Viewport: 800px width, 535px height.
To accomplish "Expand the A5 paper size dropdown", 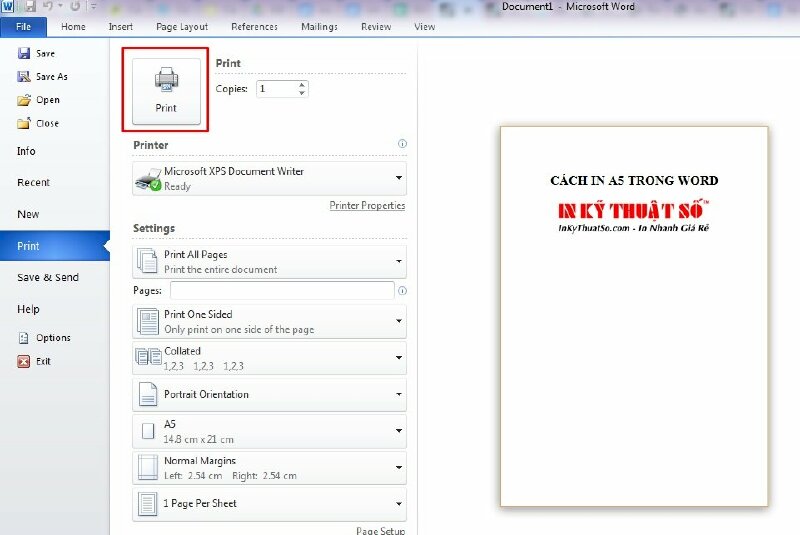I will (269, 431).
